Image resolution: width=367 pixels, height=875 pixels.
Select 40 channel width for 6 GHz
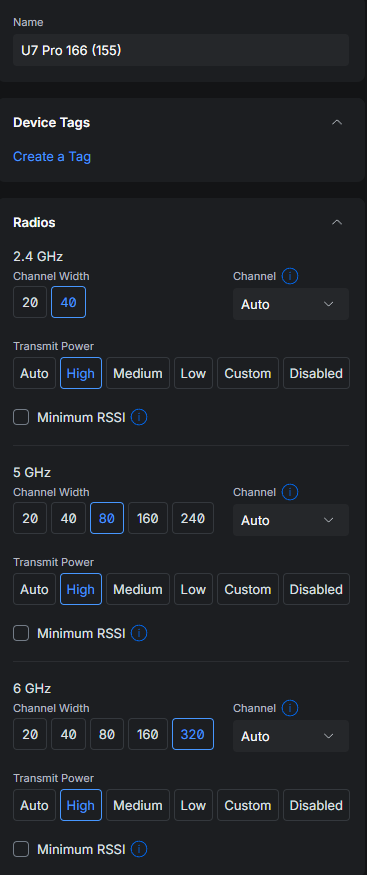coord(69,734)
